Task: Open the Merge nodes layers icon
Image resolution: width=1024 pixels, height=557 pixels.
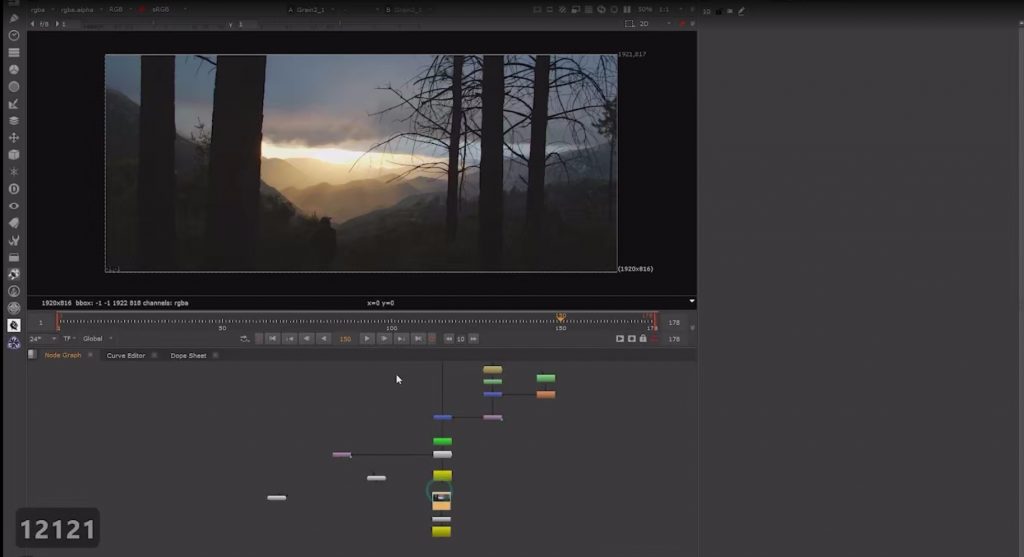Action: (x=14, y=121)
